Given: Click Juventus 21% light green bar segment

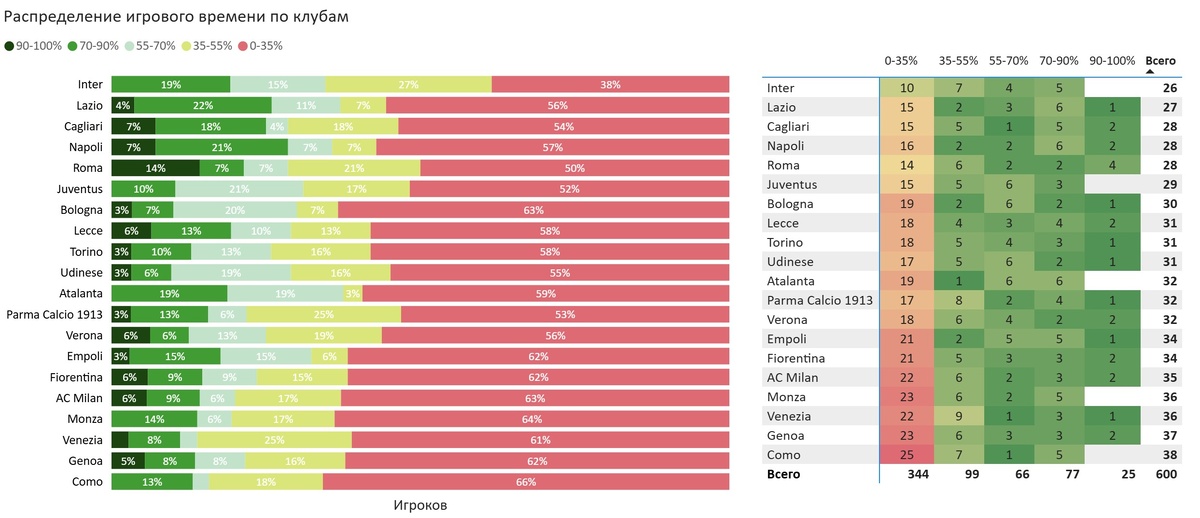Looking at the screenshot, I should point(239,188).
